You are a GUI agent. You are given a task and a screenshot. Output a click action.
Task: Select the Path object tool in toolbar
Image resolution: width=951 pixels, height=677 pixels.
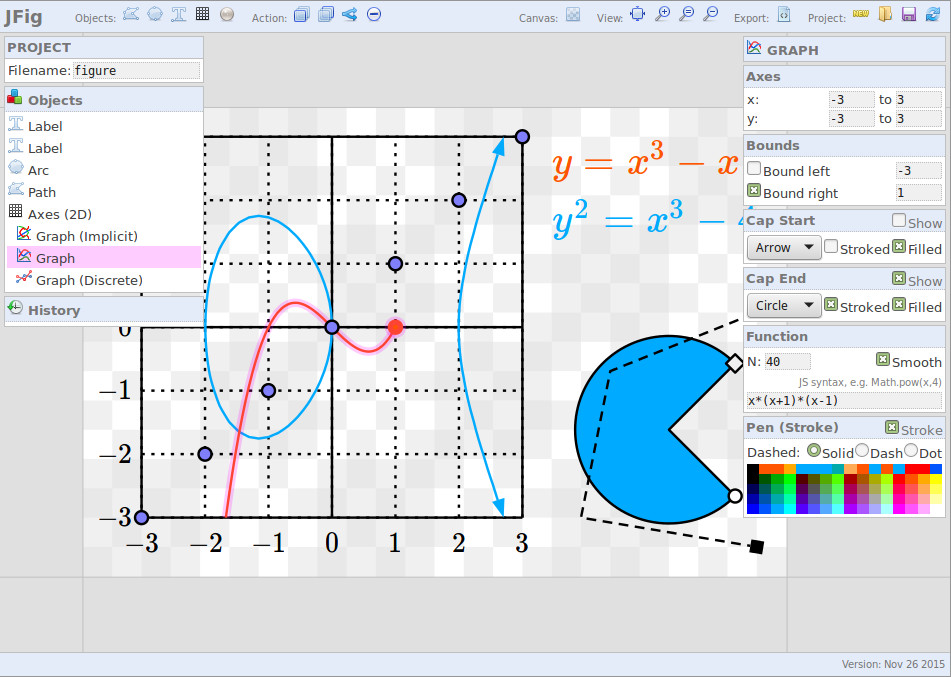coord(131,14)
